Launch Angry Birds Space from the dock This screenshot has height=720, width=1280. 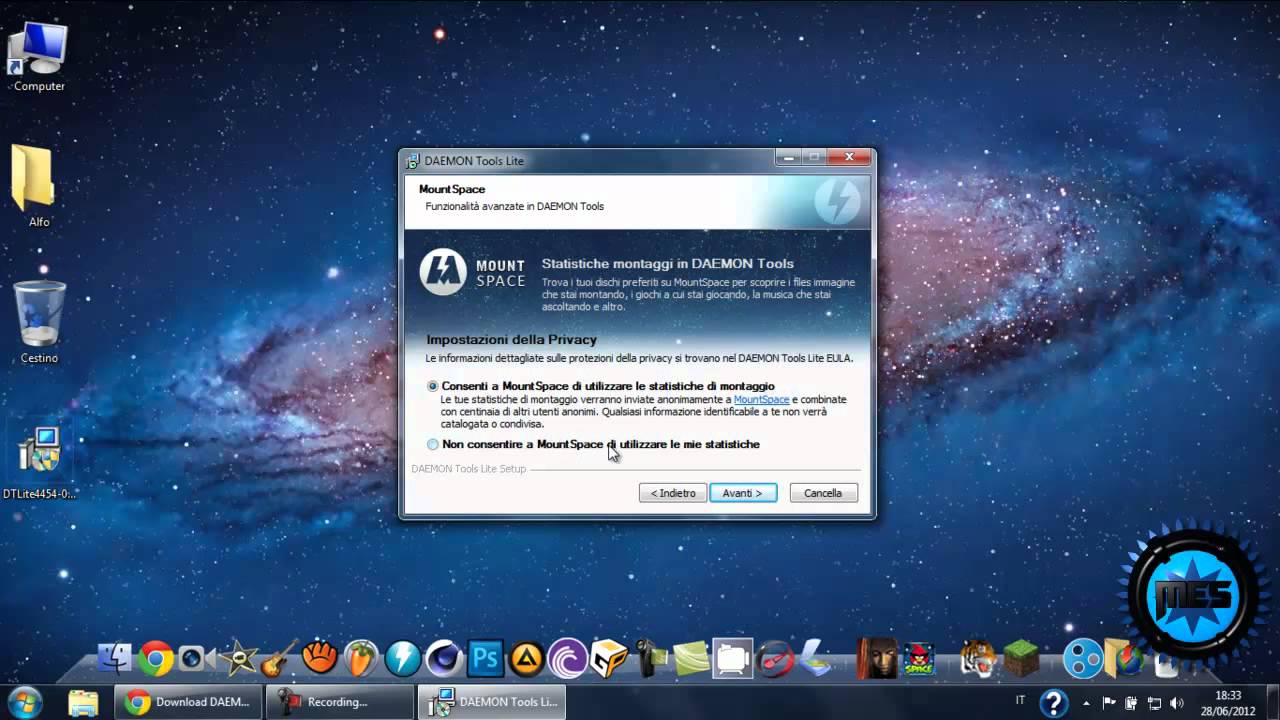click(918, 657)
